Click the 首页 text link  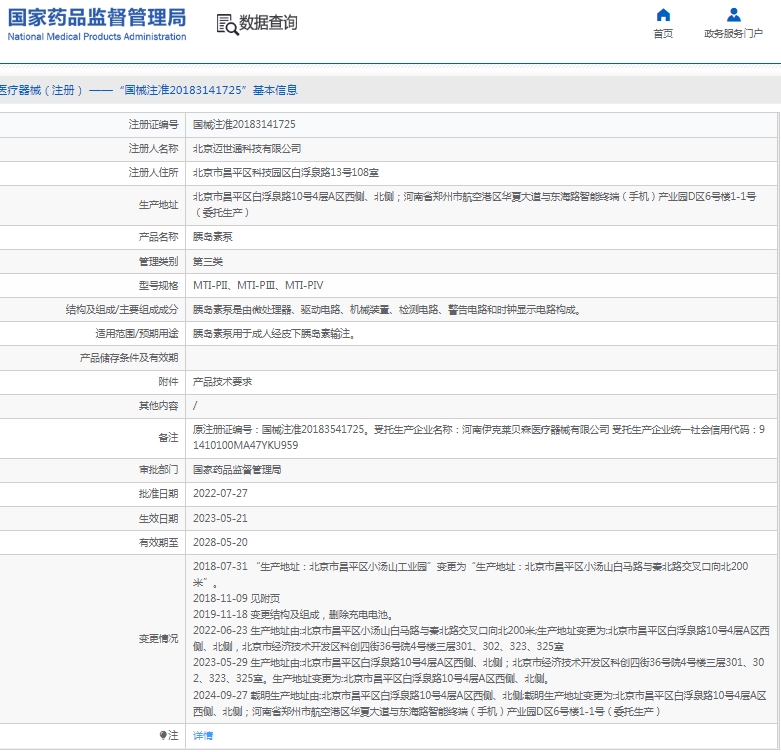[x=663, y=33]
